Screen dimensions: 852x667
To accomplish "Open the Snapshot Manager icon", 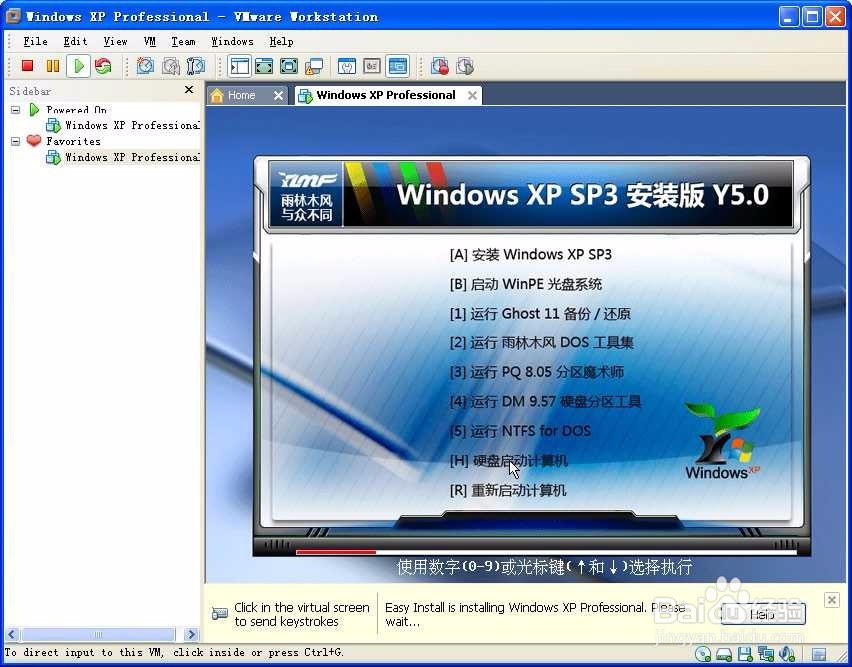I will (196, 66).
